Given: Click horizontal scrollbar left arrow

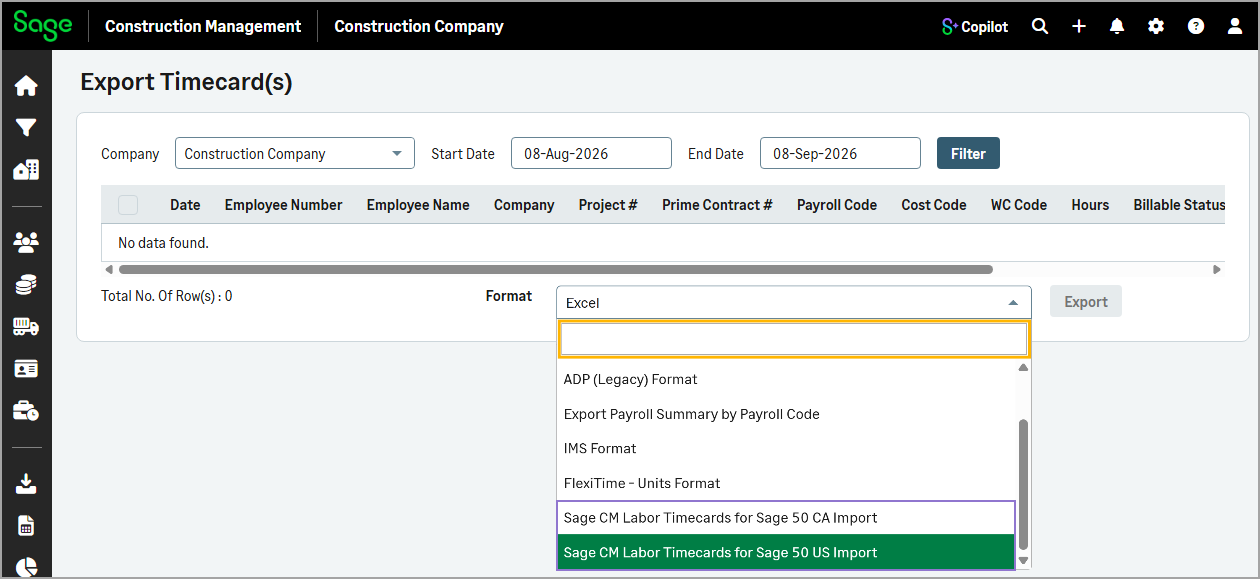Looking at the screenshot, I should [x=109, y=269].
